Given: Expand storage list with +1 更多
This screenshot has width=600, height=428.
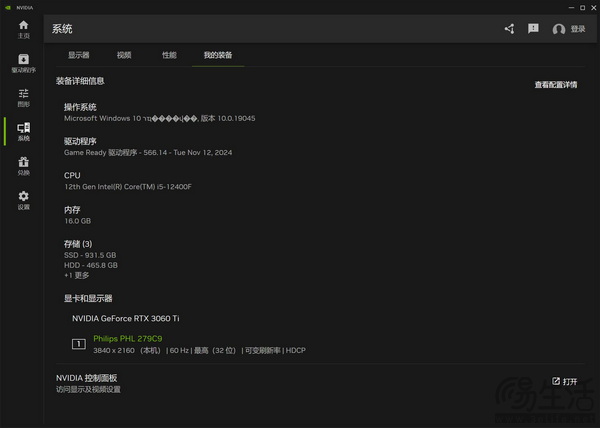Looking at the screenshot, I should point(77,275).
